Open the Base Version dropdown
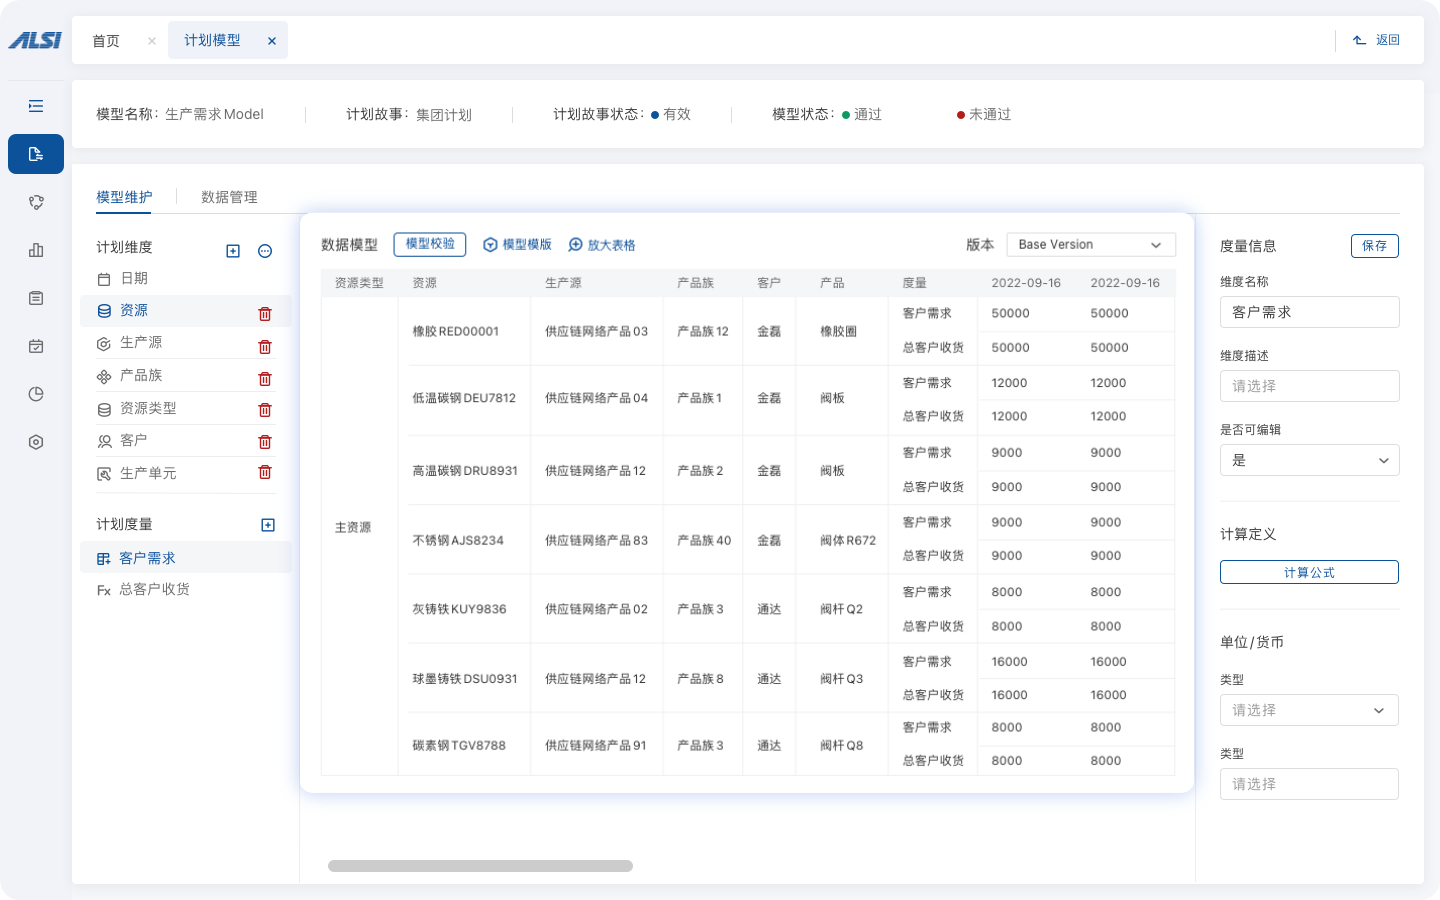This screenshot has width=1440, height=900. 1091,244
